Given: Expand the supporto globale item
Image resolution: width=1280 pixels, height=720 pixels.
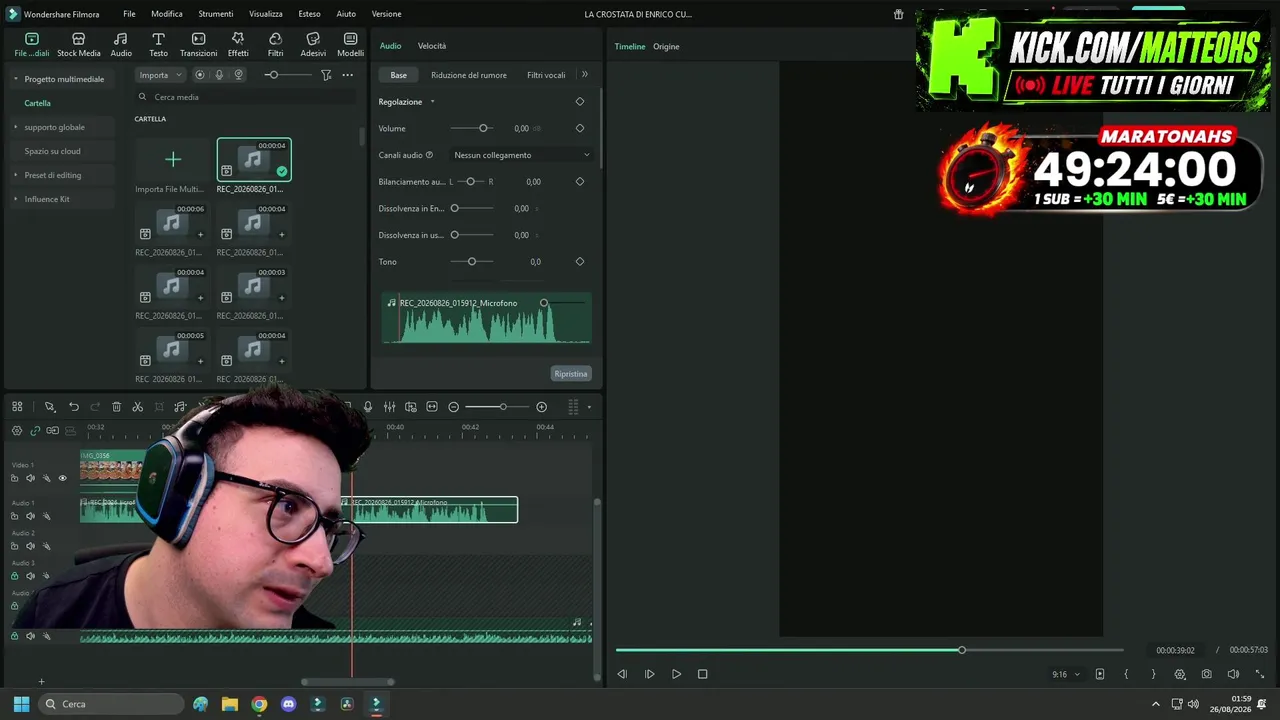Looking at the screenshot, I should pos(15,127).
